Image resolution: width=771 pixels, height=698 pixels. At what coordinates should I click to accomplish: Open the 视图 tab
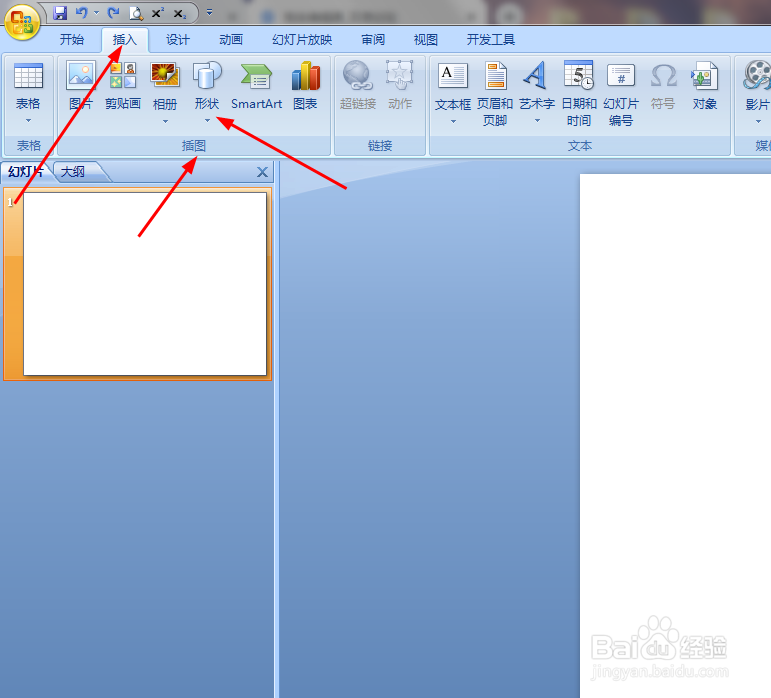(425, 39)
